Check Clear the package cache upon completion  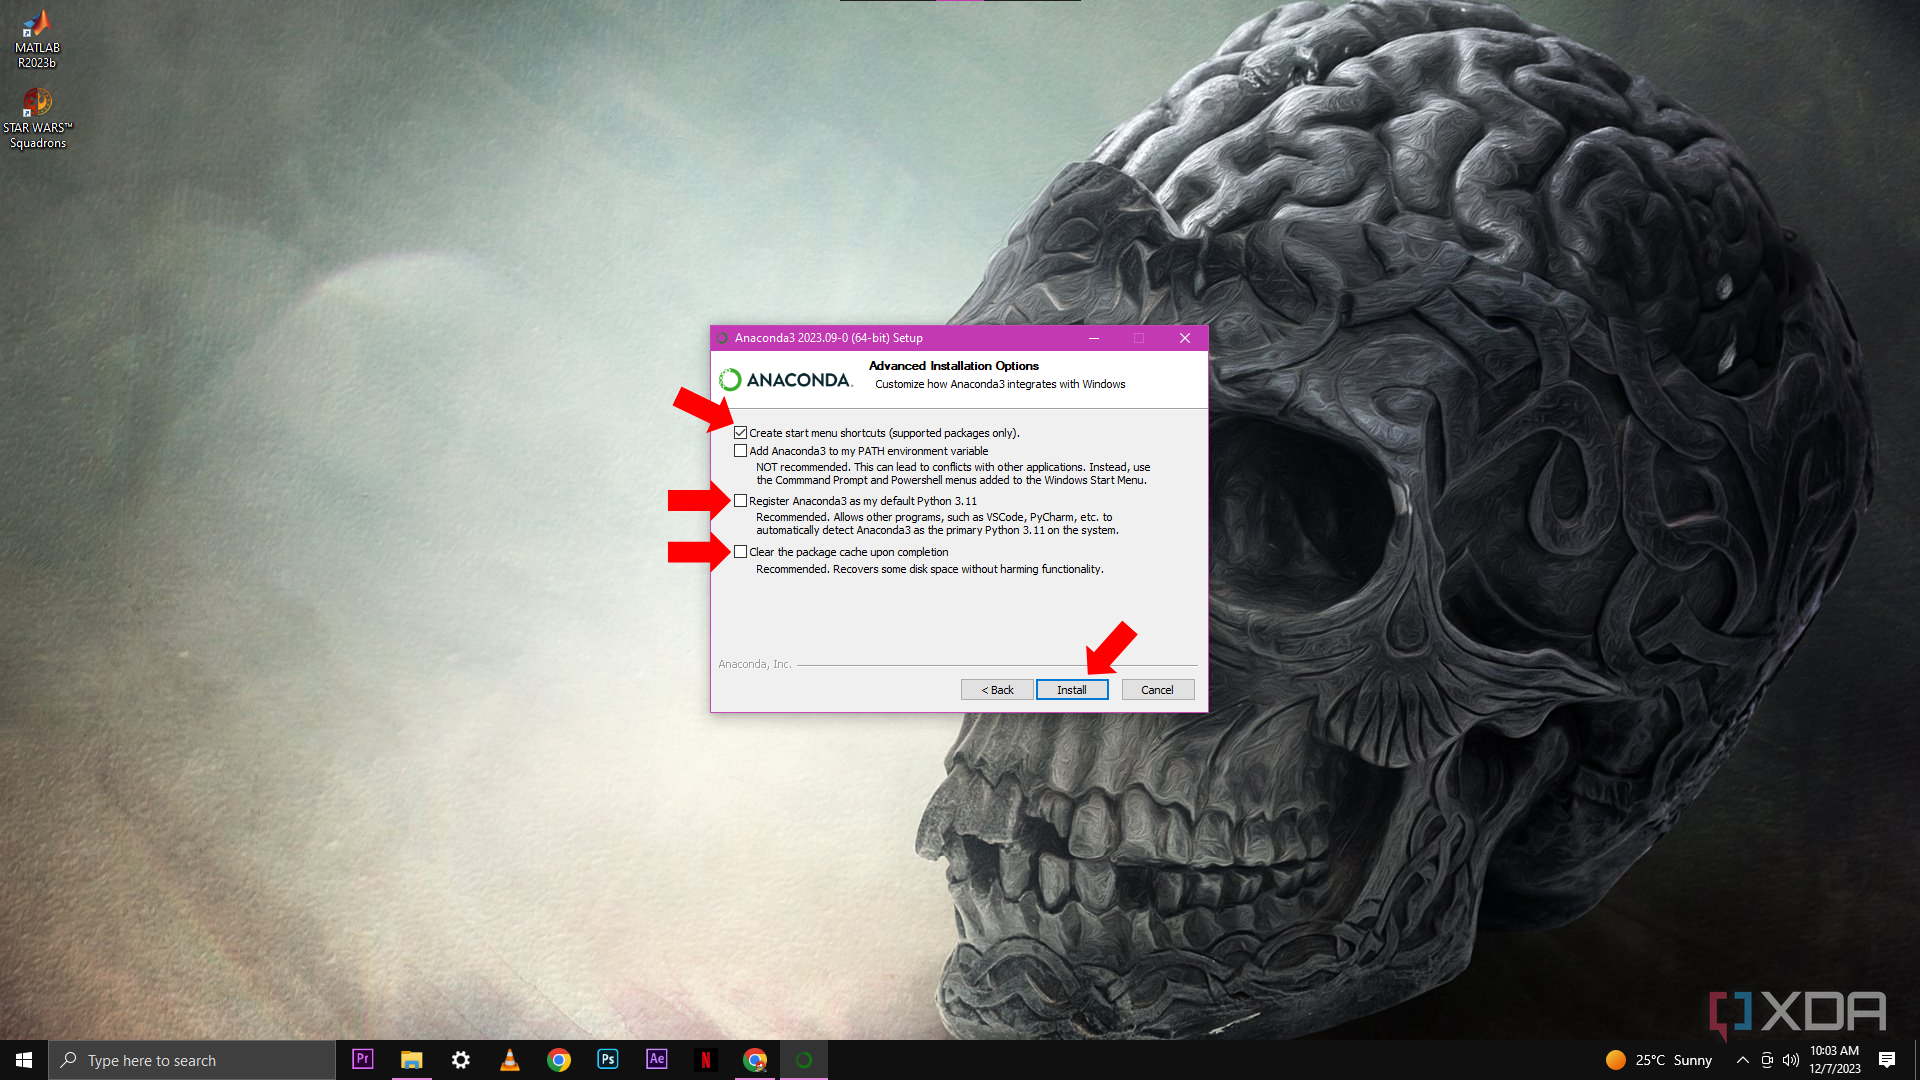(741, 551)
